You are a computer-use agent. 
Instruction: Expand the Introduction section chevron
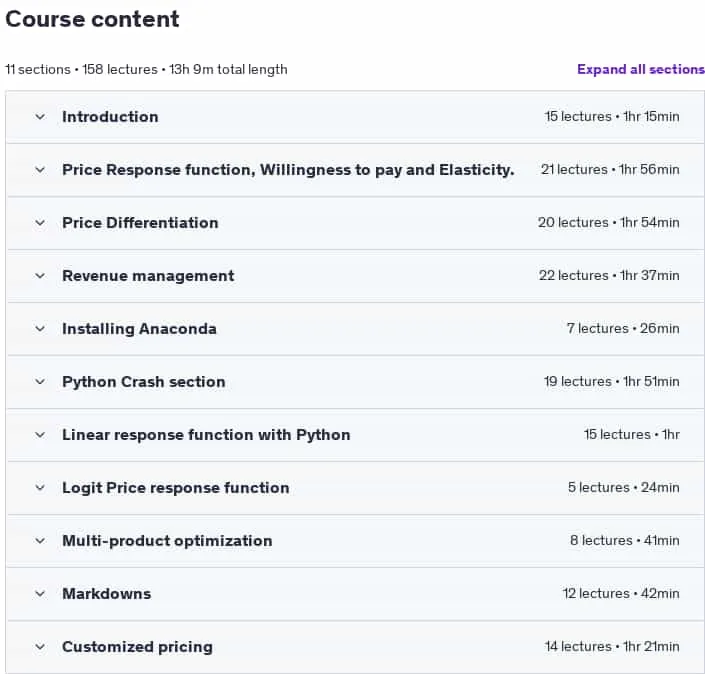tap(40, 117)
